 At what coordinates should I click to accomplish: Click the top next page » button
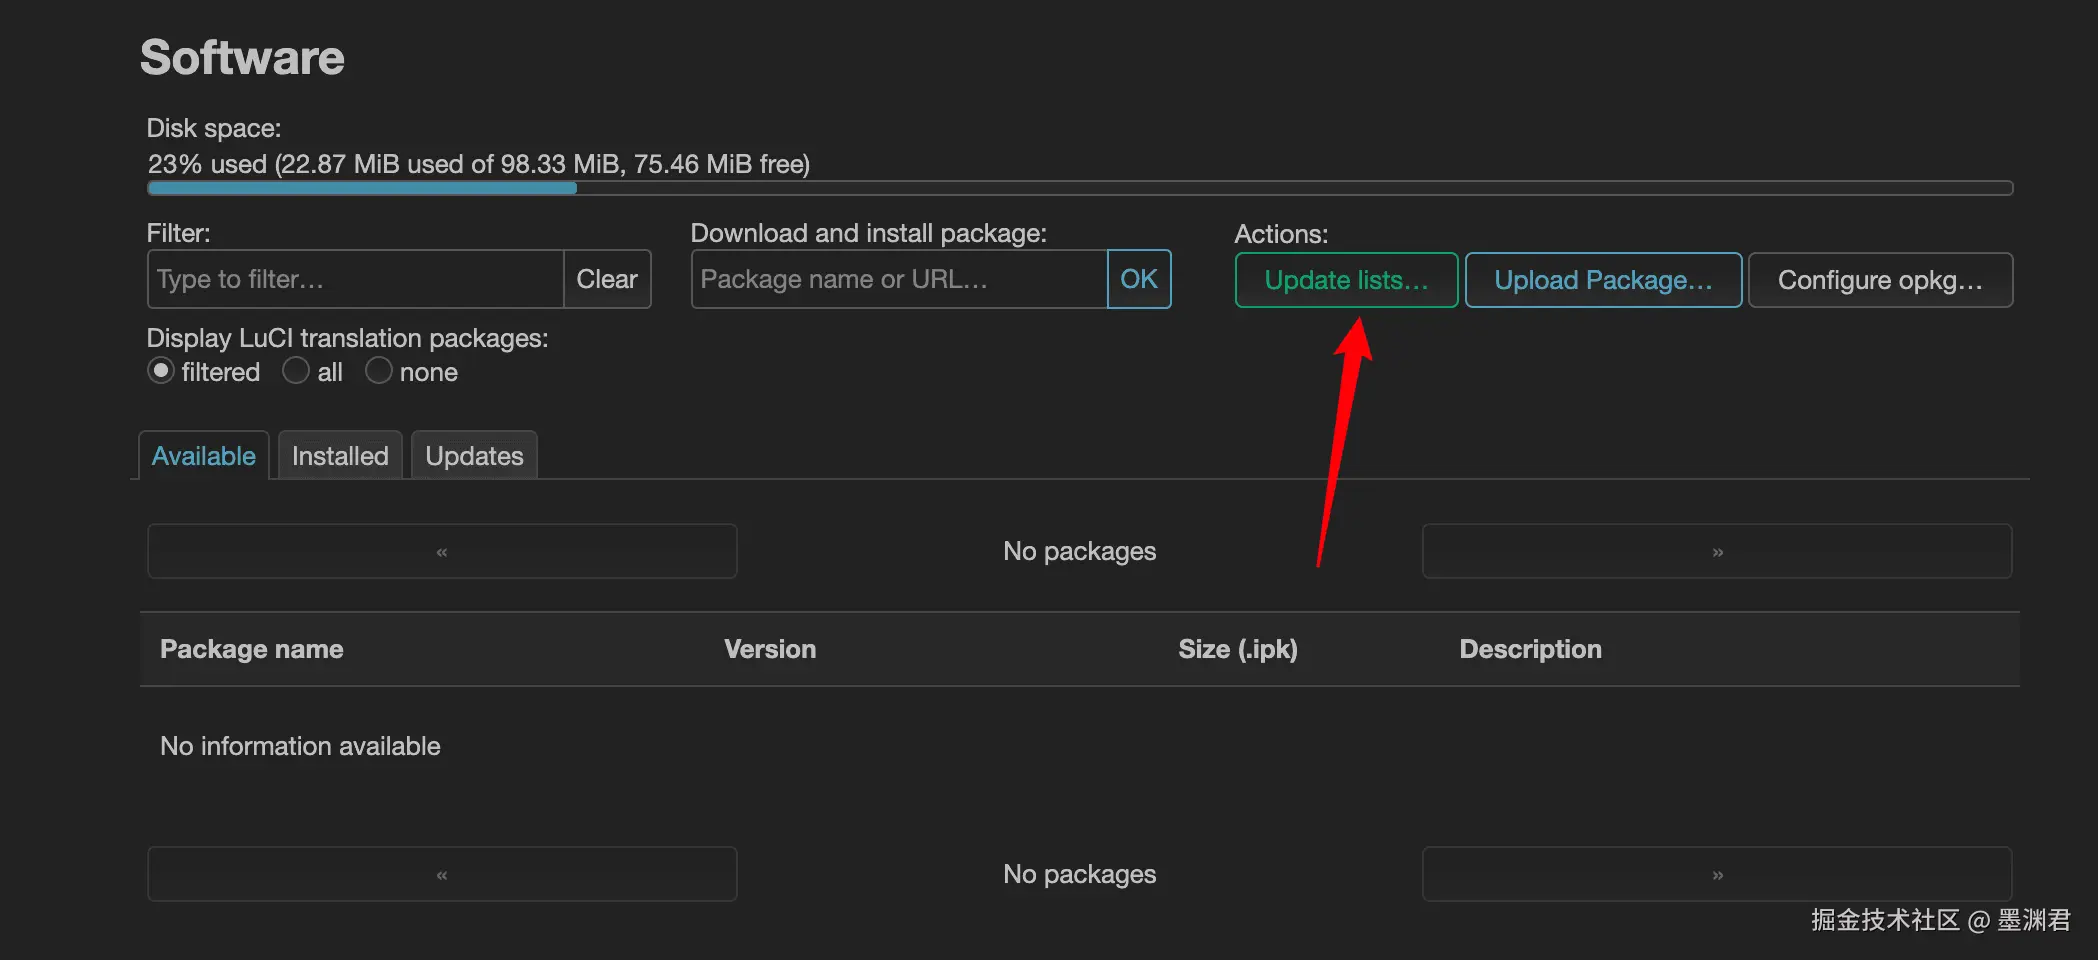1716,551
